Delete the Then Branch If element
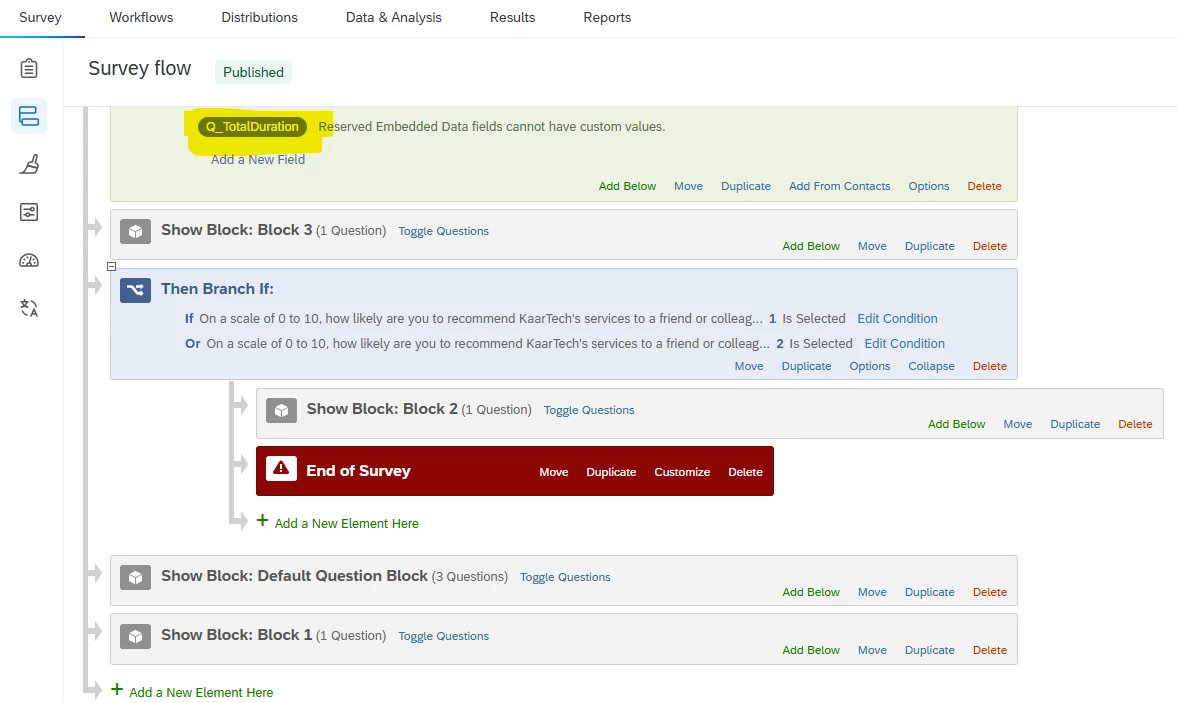Viewport: 1177px width, 703px height. coord(989,366)
